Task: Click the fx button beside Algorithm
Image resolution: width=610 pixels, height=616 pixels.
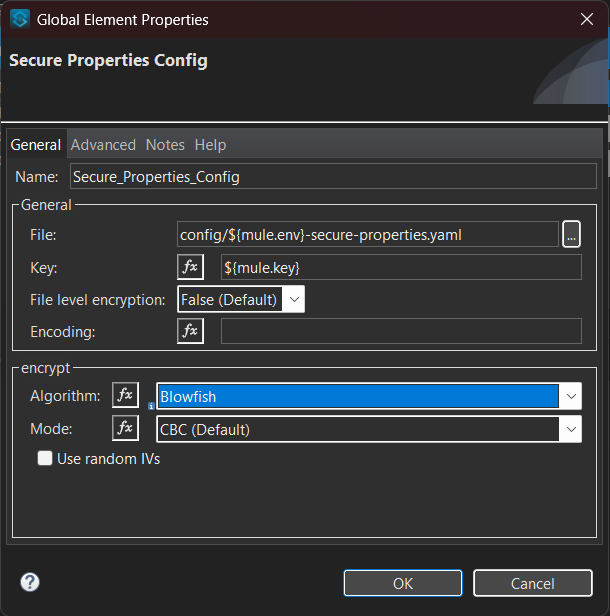Action: tap(125, 396)
